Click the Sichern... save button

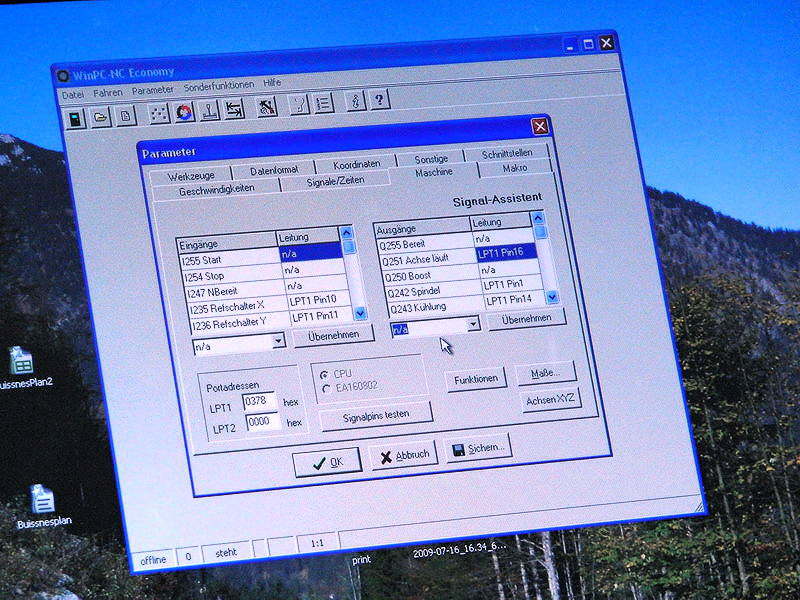(x=478, y=449)
